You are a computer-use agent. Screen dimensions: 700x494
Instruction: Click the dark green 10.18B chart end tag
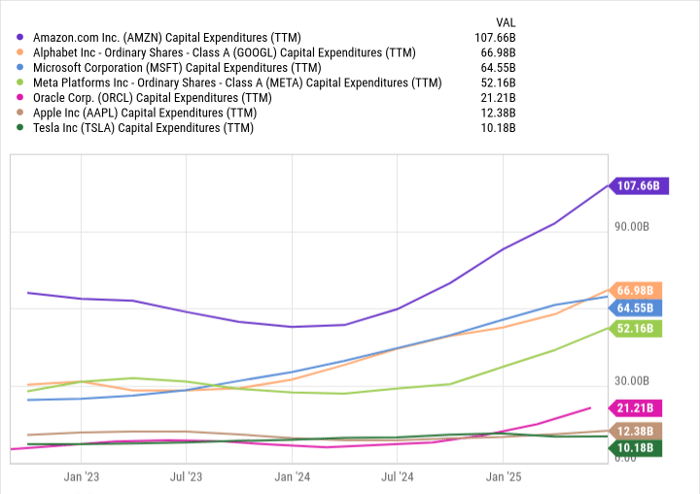635,448
